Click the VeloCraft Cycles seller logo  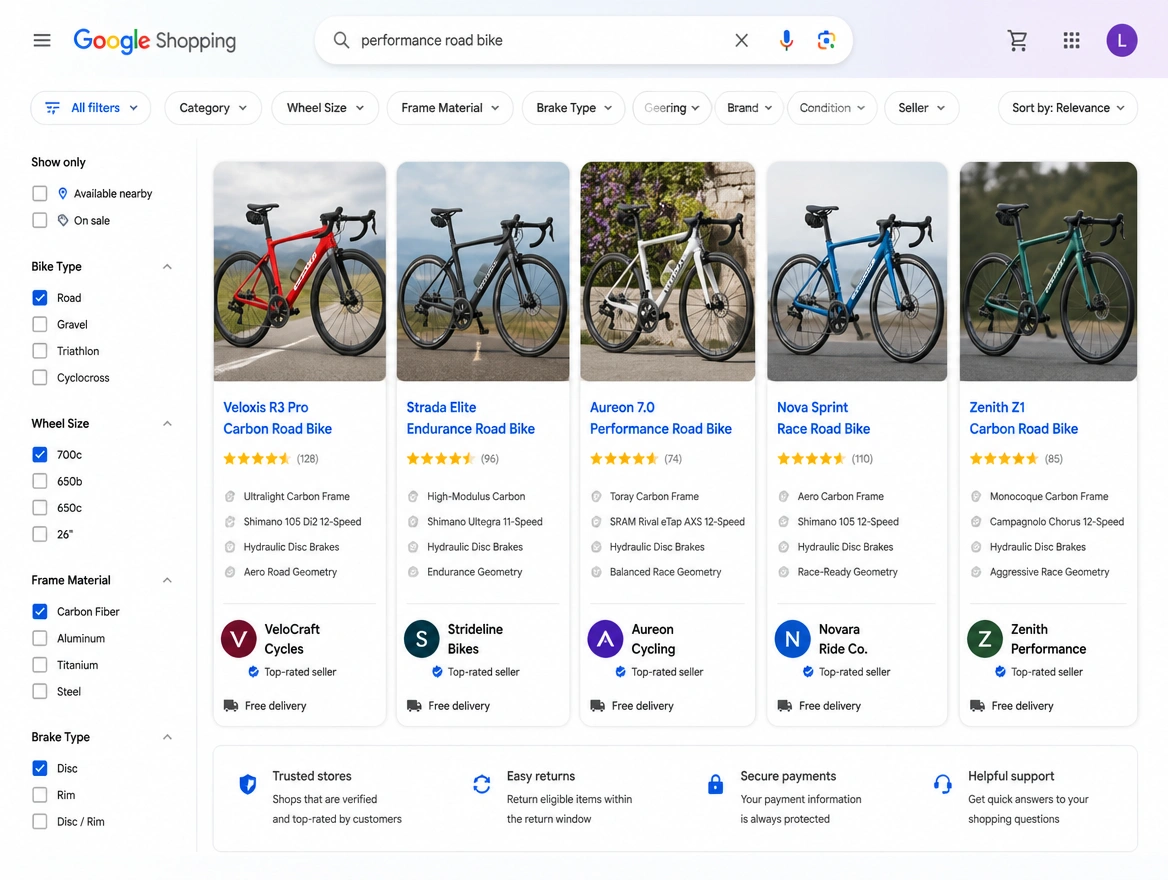tap(238, 639)
